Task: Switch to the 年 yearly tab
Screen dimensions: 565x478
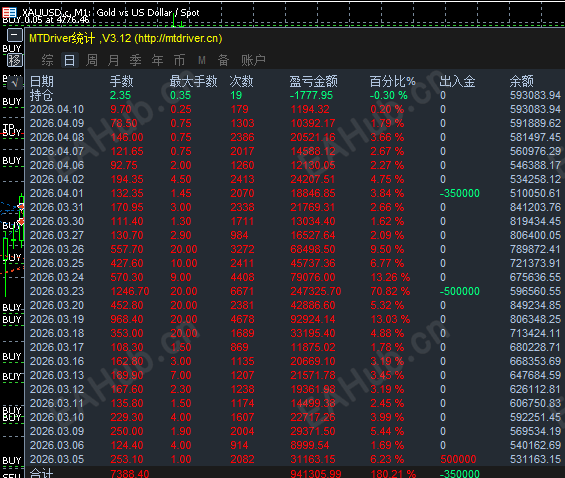Action: 157,60
